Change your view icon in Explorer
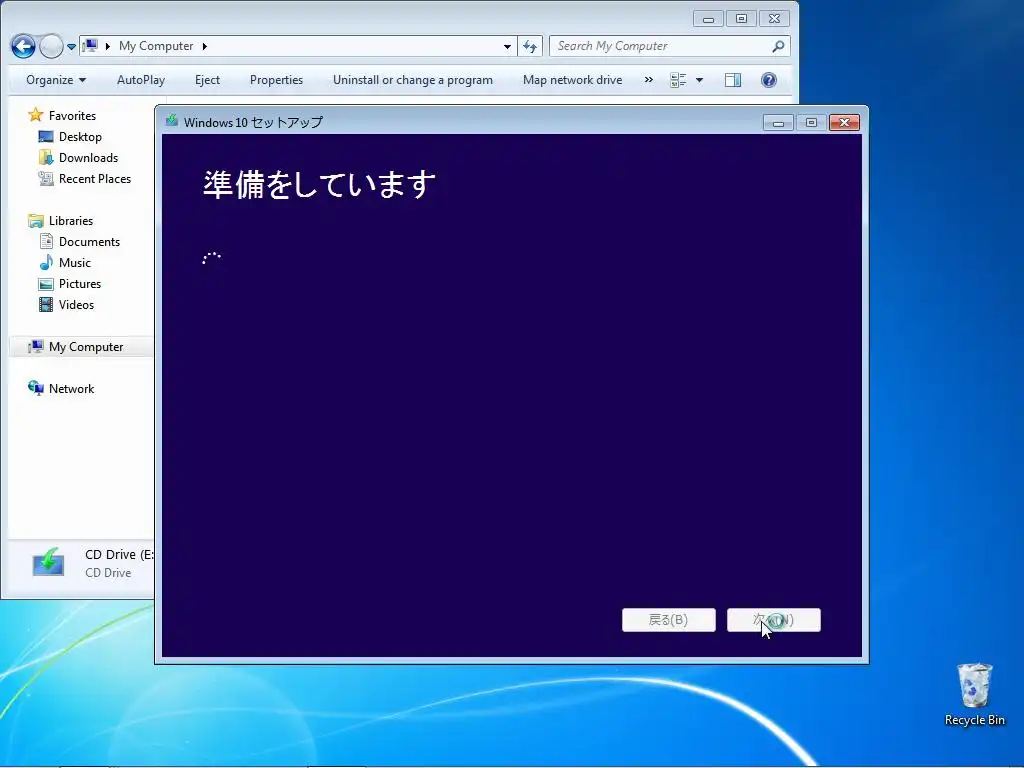This screenshot has height=768, width=1024. [678, 80]
